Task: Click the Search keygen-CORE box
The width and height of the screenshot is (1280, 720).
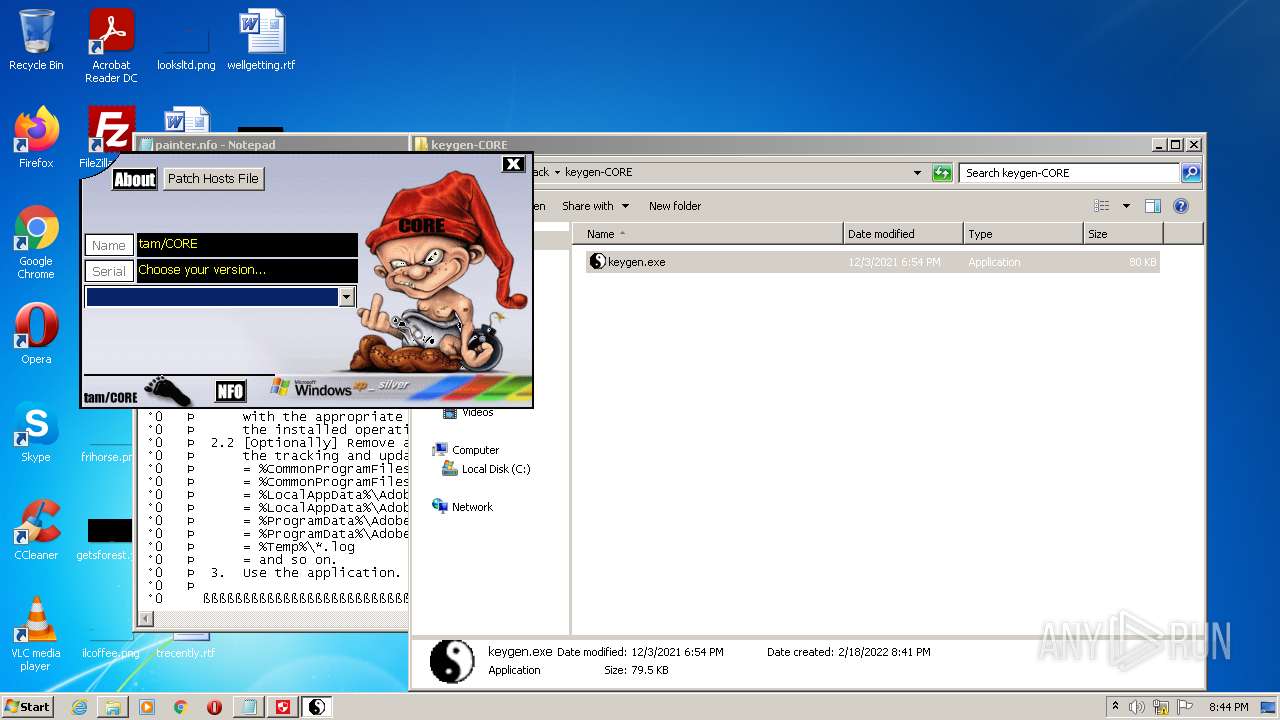Action: 1068,173
